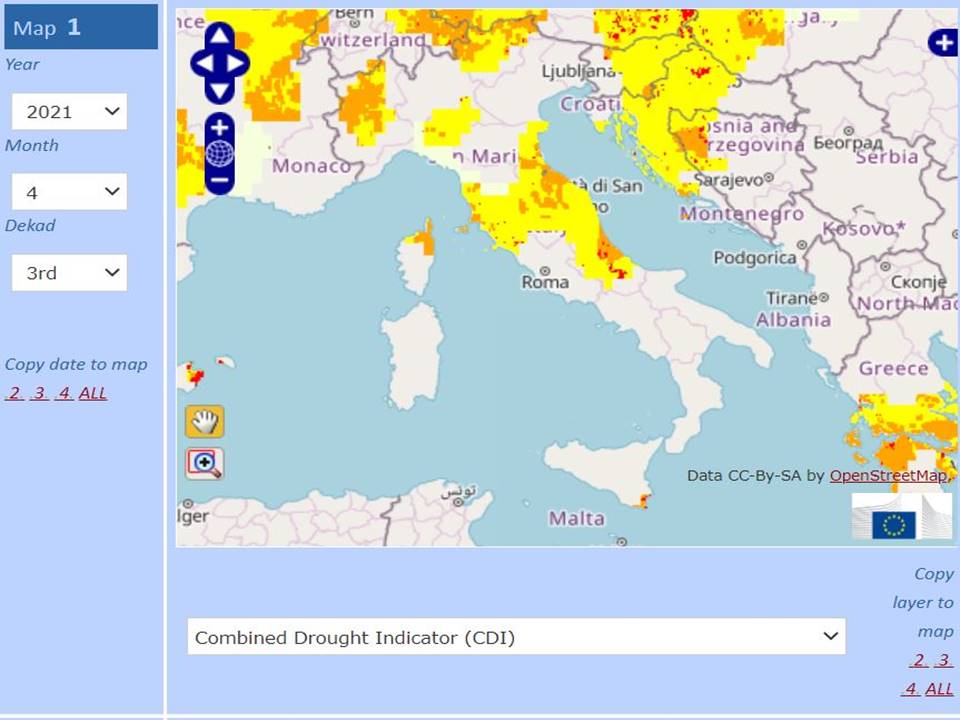Image resolution: width=960 pixels, height=720 pixels.
Task: Copy date to map 2
Action: pos(14,393)
